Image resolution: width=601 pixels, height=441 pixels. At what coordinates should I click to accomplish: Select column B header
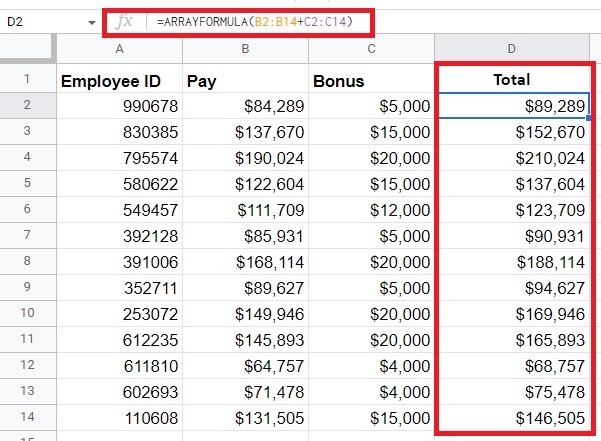[x=245, y=49]
